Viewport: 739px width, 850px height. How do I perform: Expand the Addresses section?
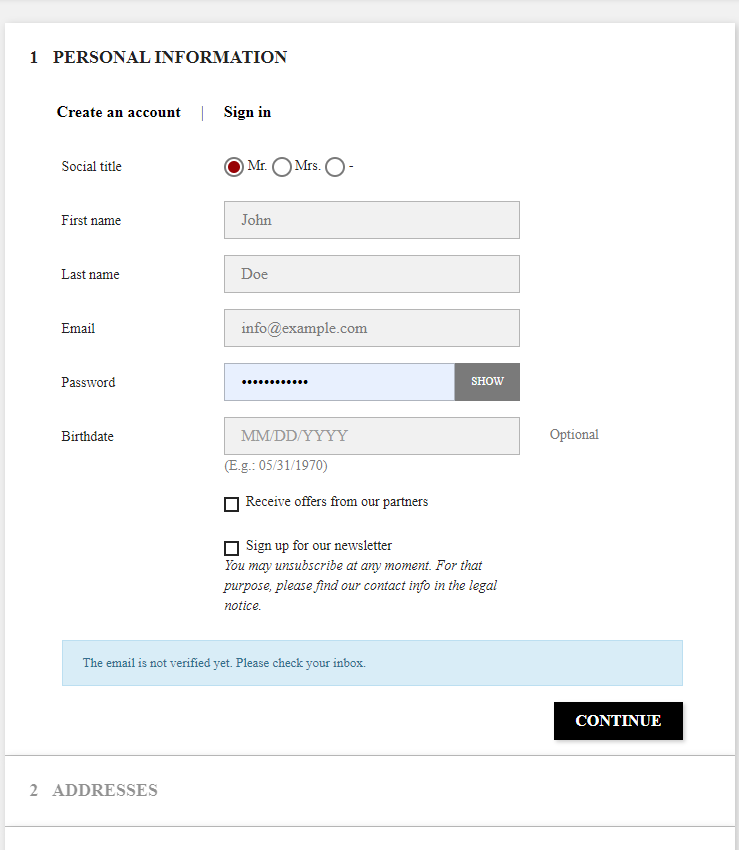click(105, 790)
